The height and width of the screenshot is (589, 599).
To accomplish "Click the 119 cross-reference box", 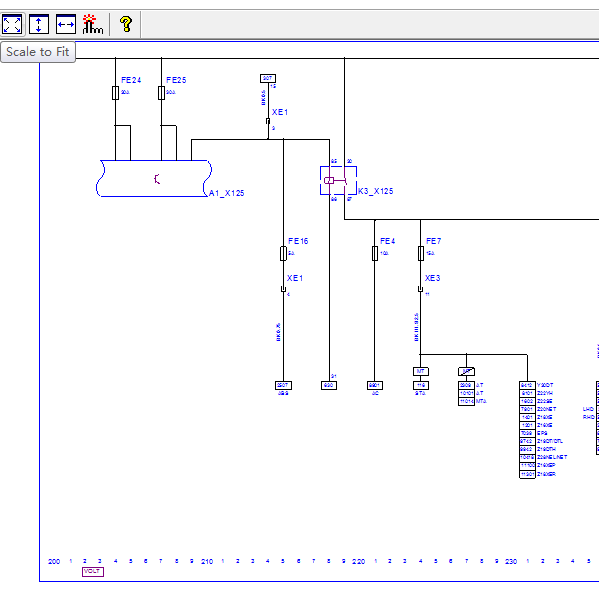I will 421,385.
